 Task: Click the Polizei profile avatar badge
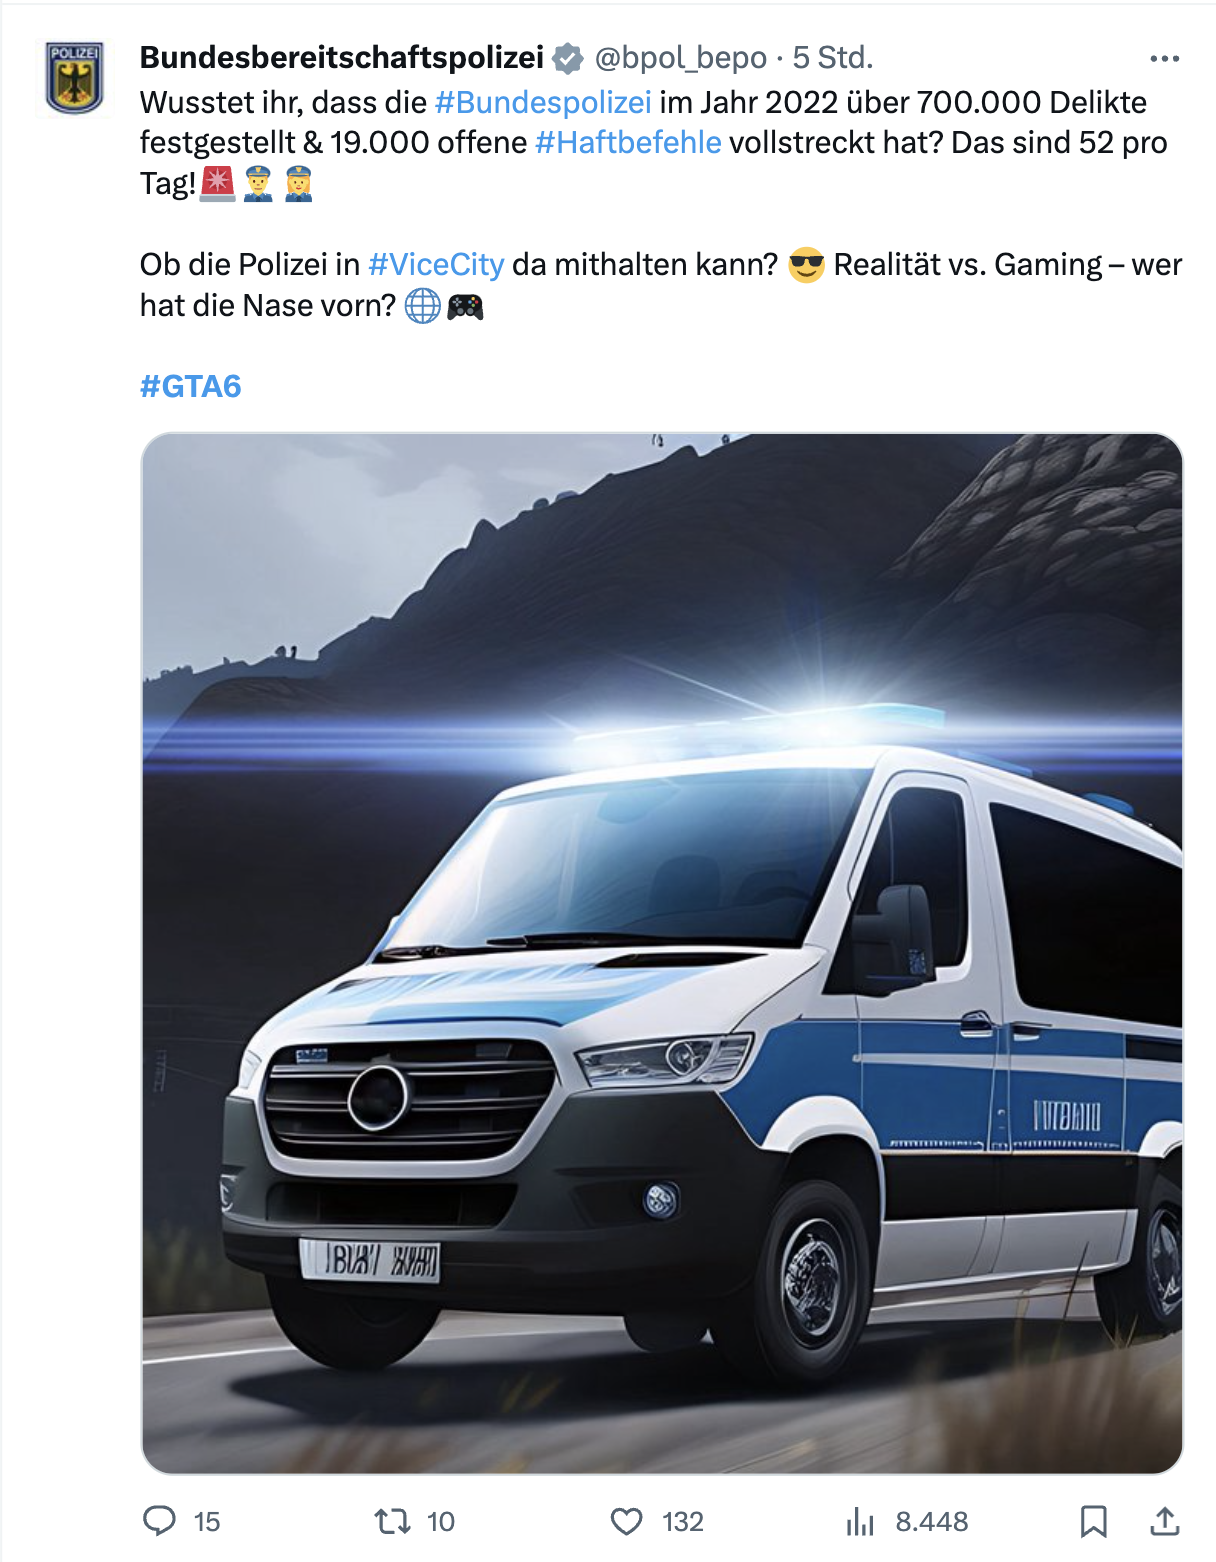point(74,78)
